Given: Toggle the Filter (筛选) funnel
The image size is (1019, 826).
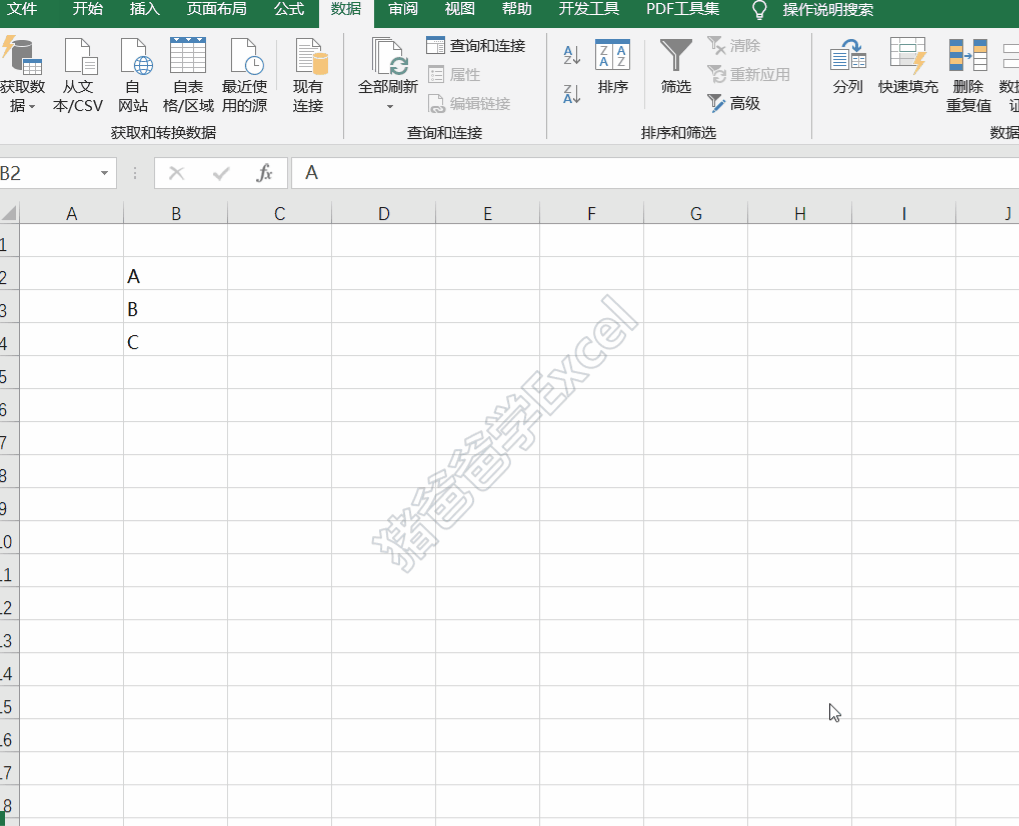Looking at the screenshot, I should click(x=676, y=66).
